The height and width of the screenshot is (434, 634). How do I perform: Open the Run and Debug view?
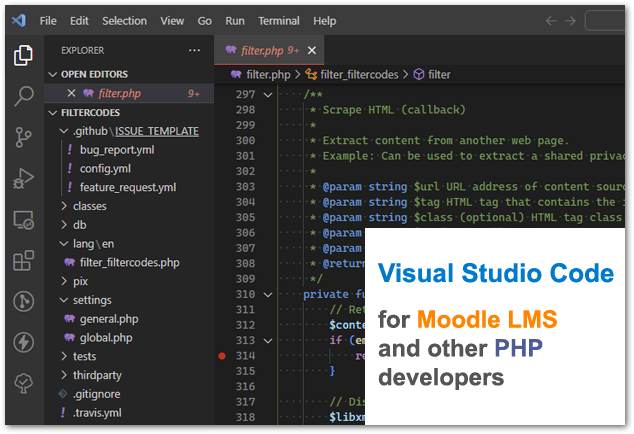pyautogui.click(x=22, y=179)
